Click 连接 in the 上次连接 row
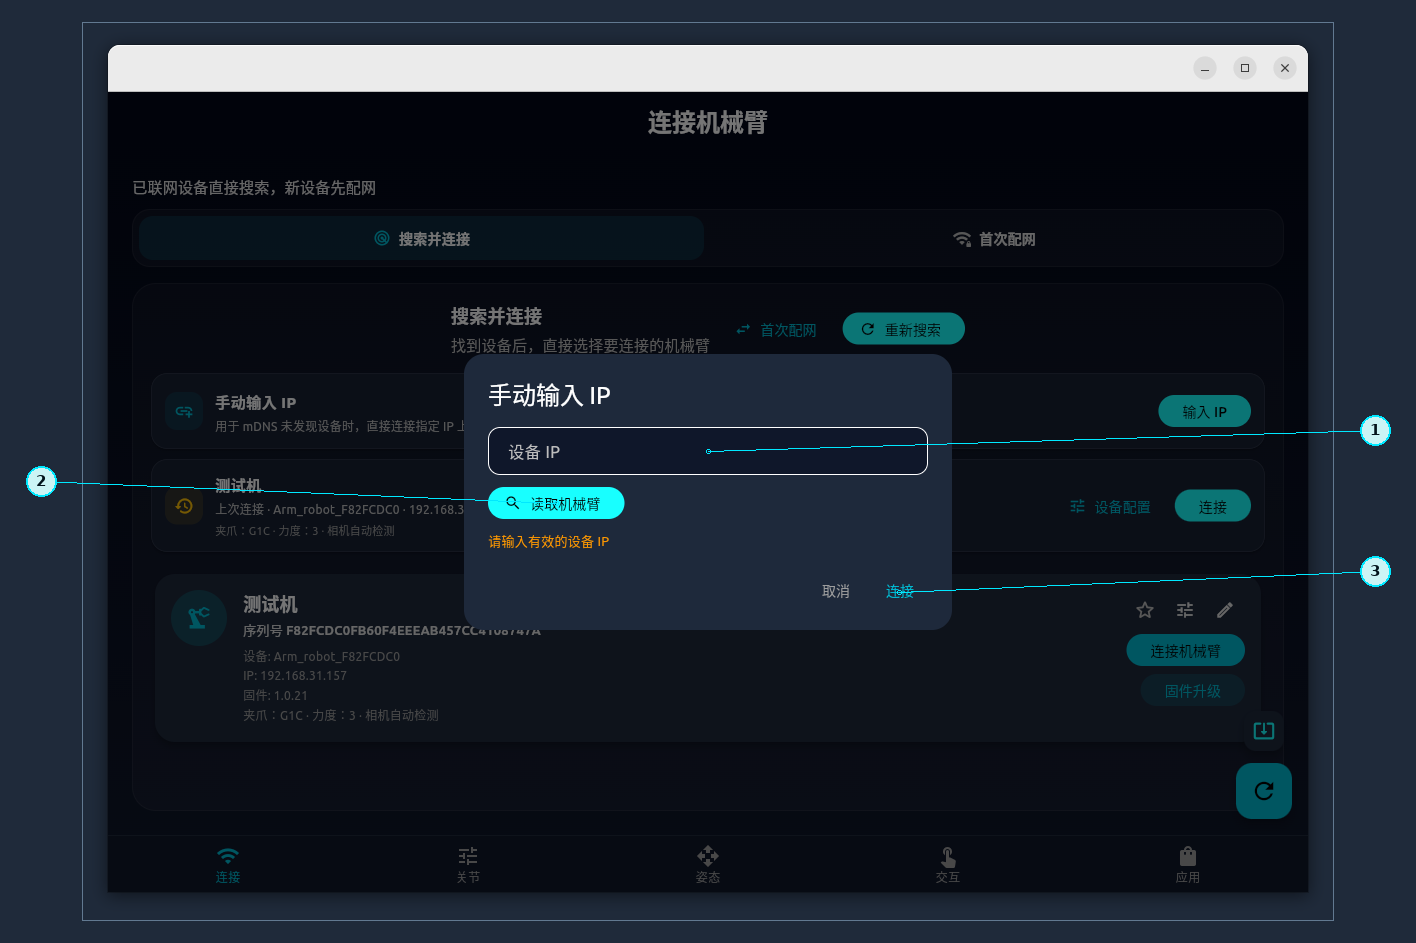 point(1212,506)
